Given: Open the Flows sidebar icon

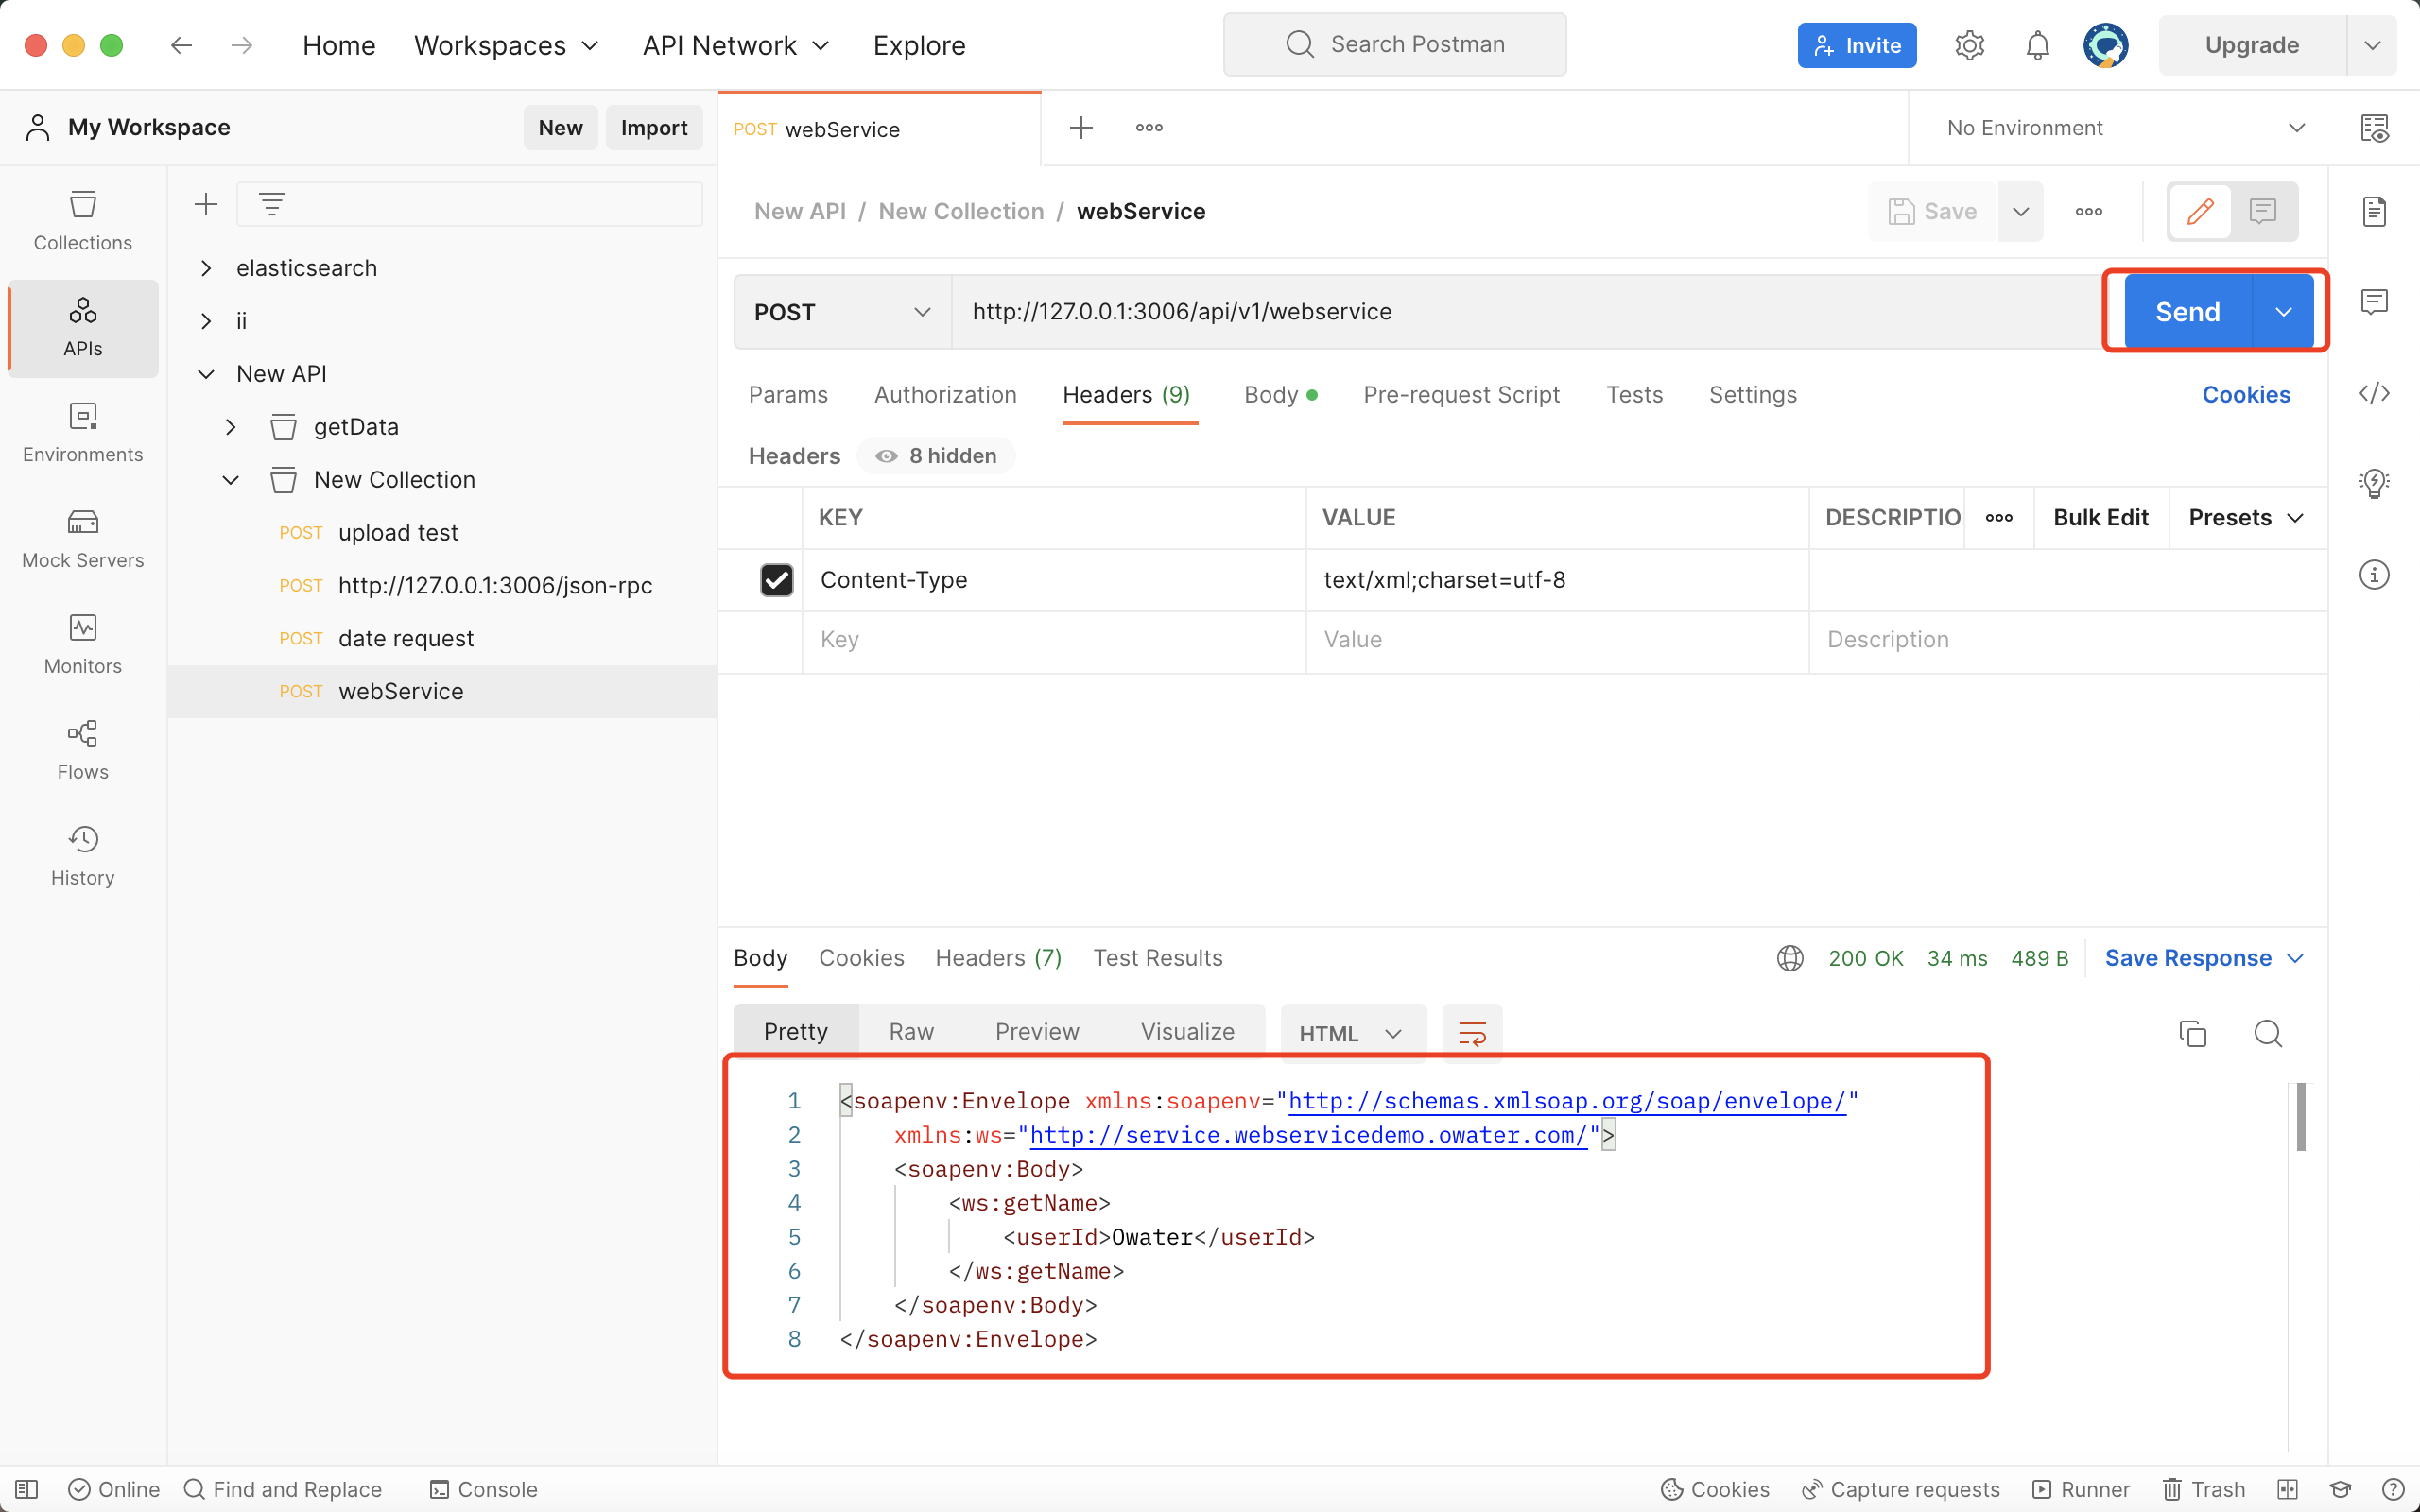Looking at the screenshot, I should [82, 750].
